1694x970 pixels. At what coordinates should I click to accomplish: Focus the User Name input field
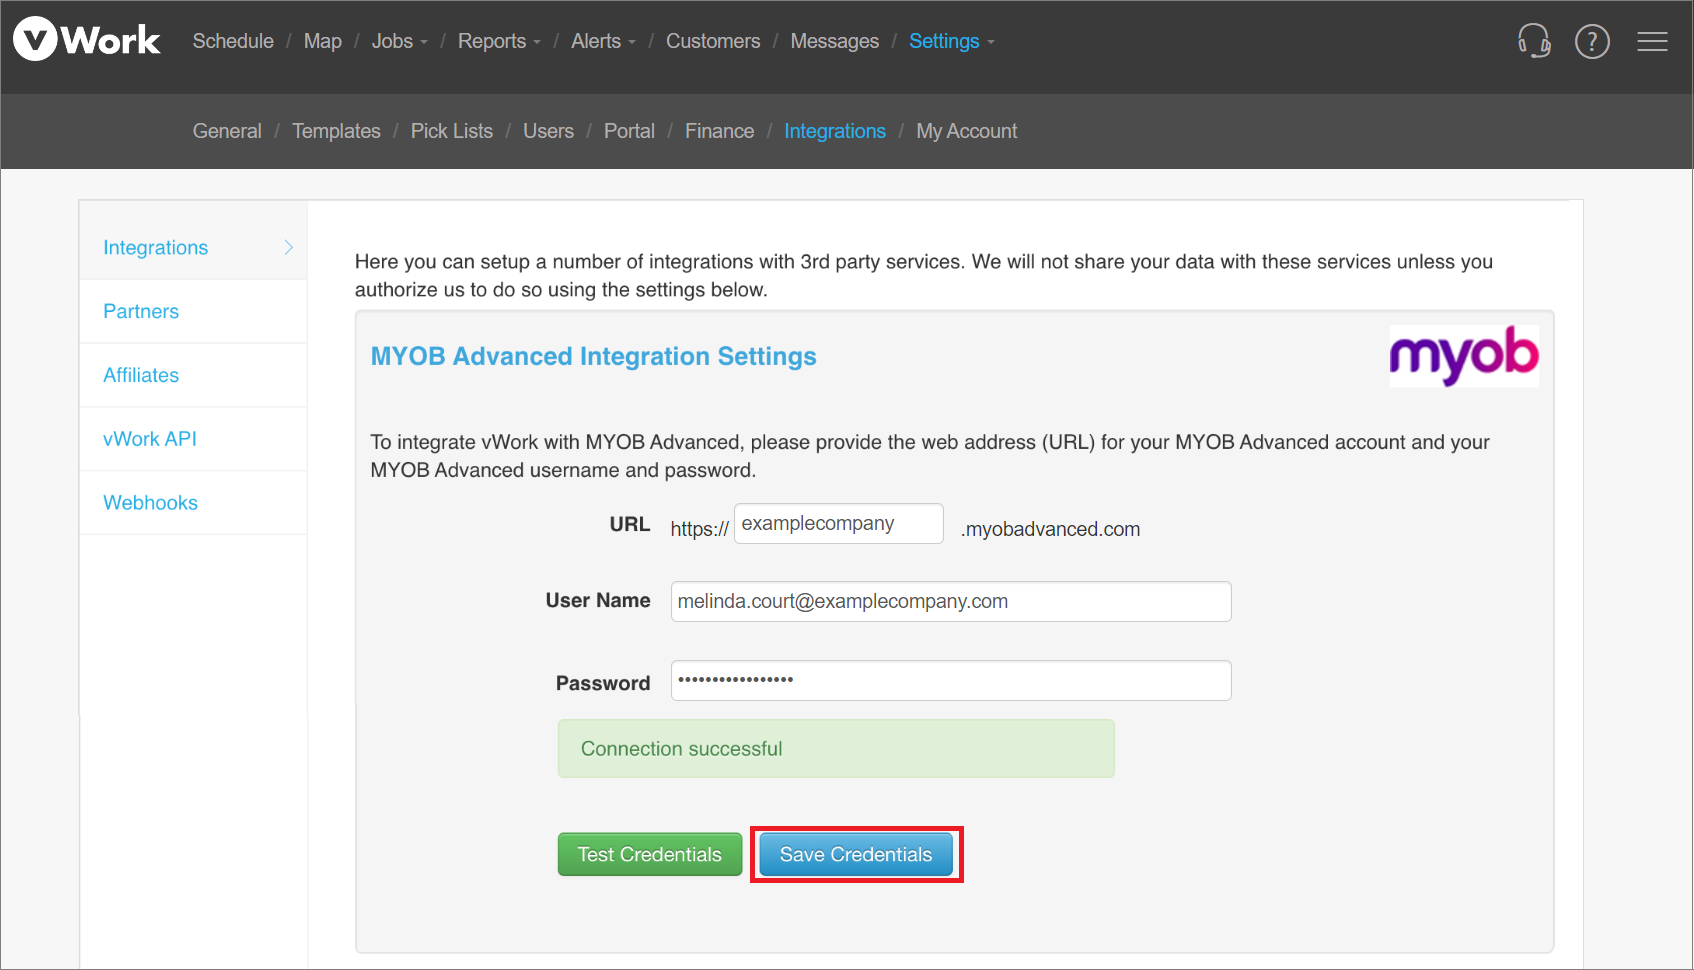pos(950,601)
